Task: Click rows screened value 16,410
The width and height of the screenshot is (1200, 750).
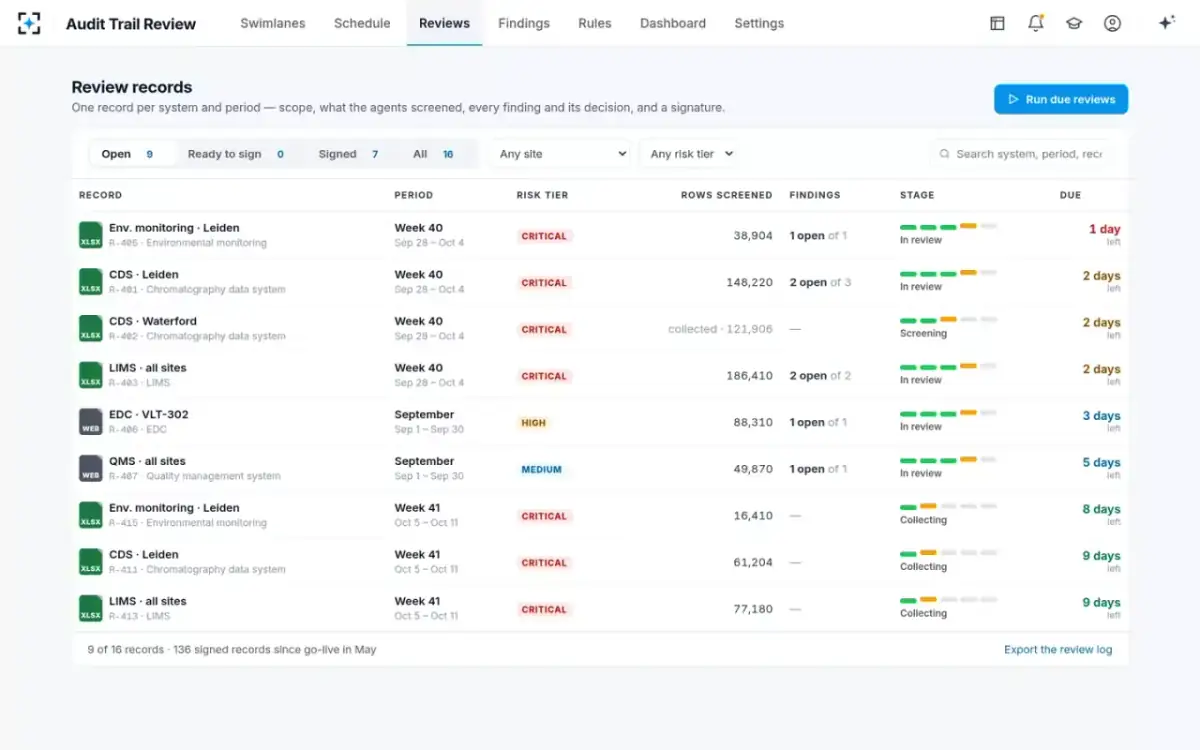Action: tap(753, 516)
